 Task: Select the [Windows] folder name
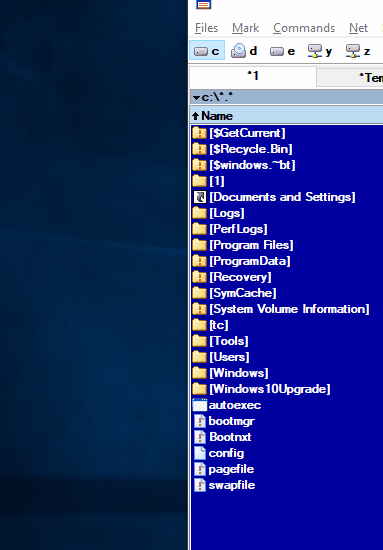tap(239, 373)
